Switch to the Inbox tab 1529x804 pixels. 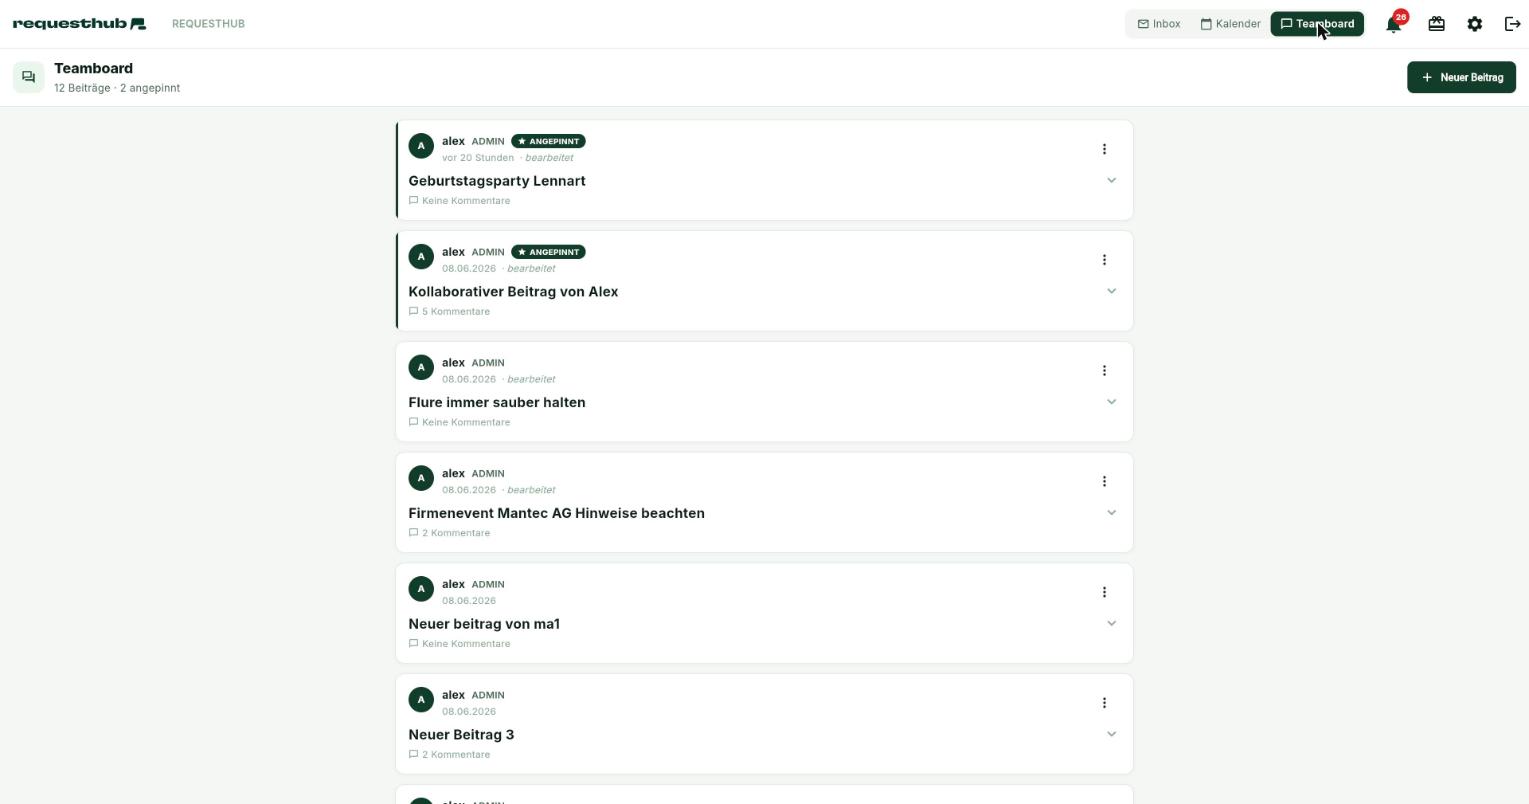click(x=1159, y=24)
